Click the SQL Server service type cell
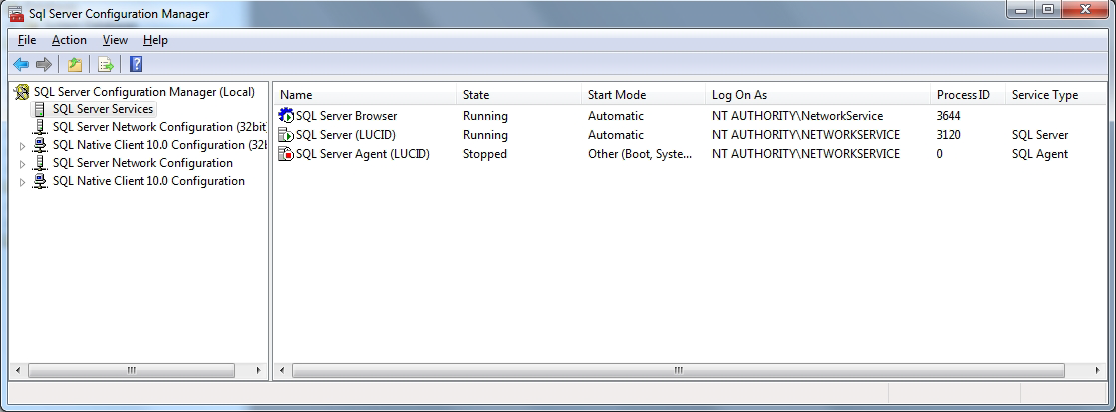Screen dimensions: 1116x412 (1040, 134)
